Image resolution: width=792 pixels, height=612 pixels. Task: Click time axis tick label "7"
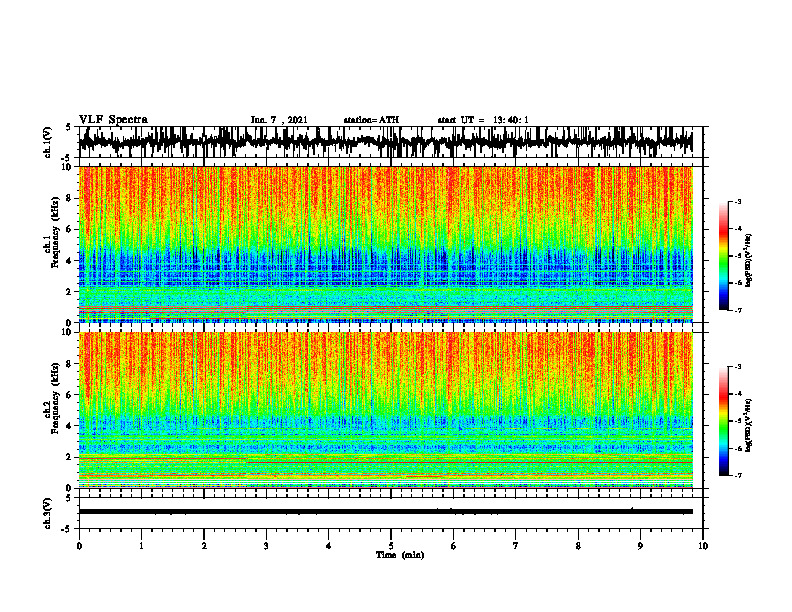click(516, 546)
